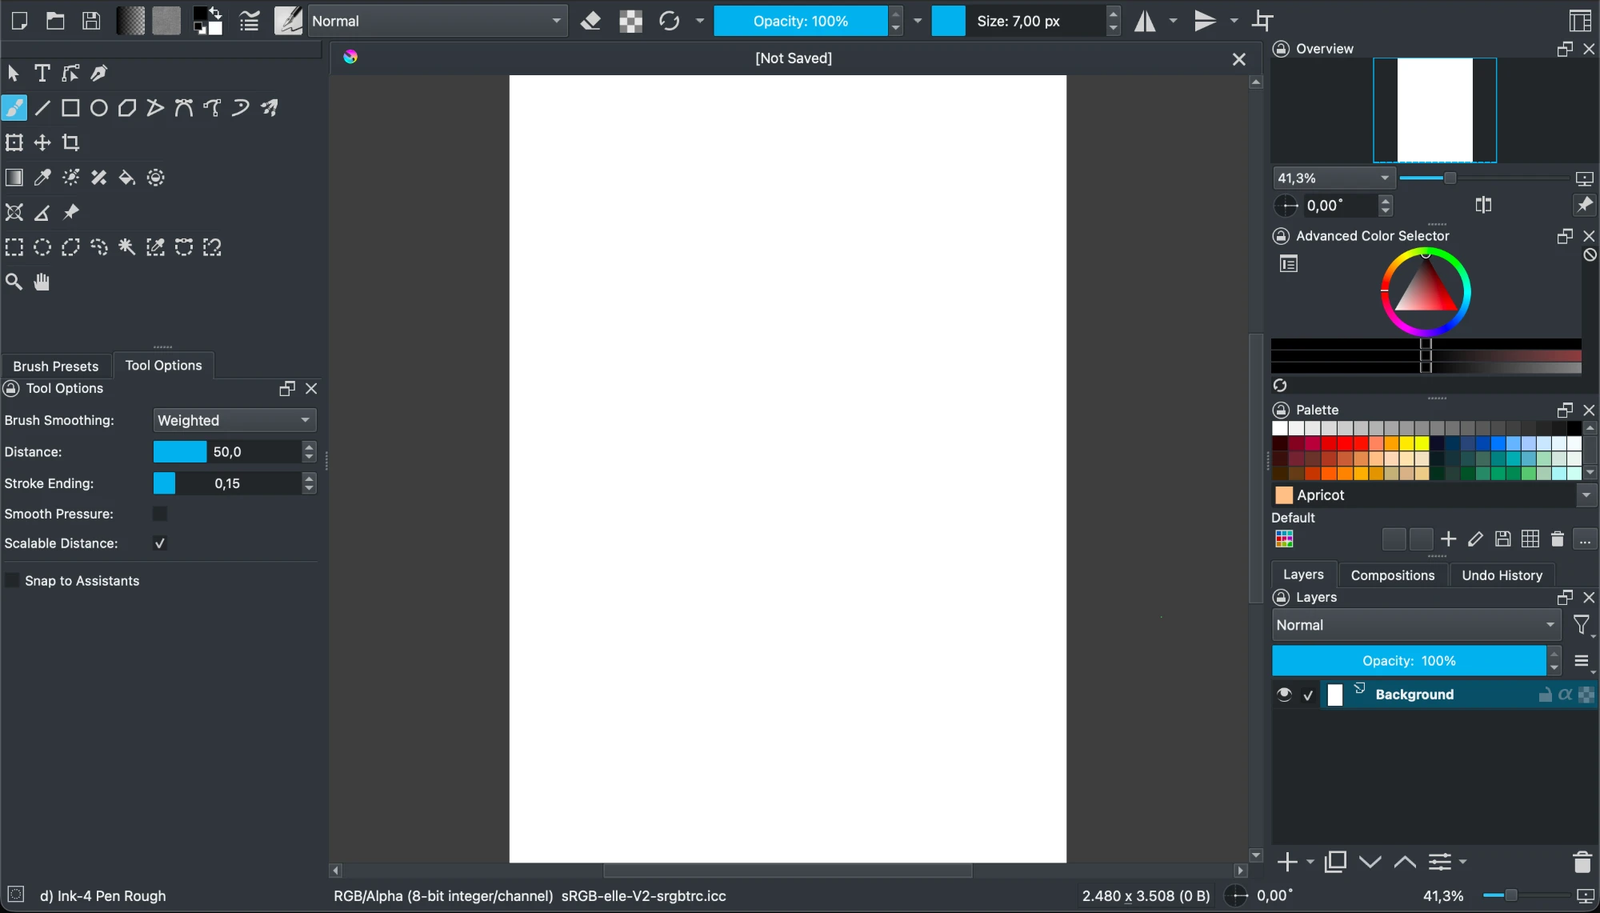Enable Smooth Pressure checkbox
This screenshot has height=913, width=1600.
point(160,514)
